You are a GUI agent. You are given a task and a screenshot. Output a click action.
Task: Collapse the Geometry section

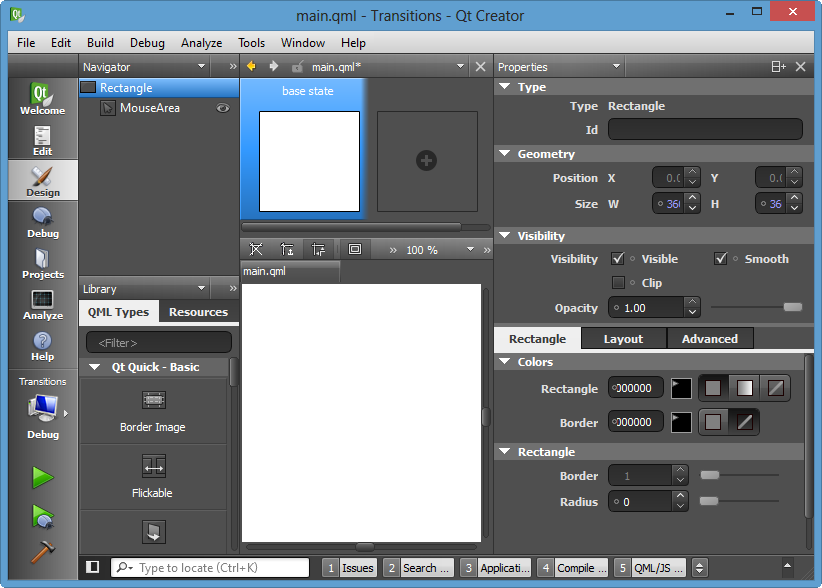(505, 154)
